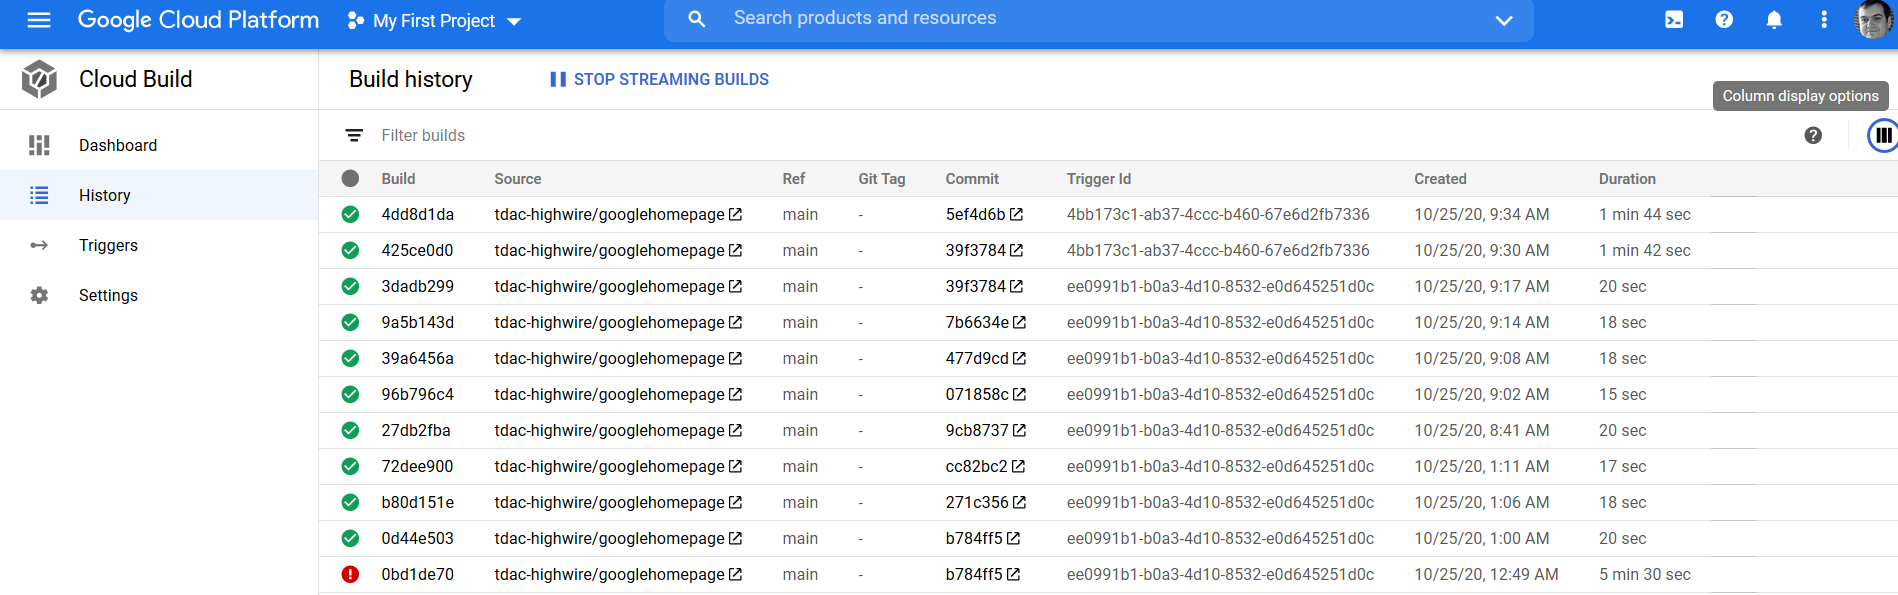Open the My First Project selector dropdown
The image size is (1898, 595).
[434, 21]
